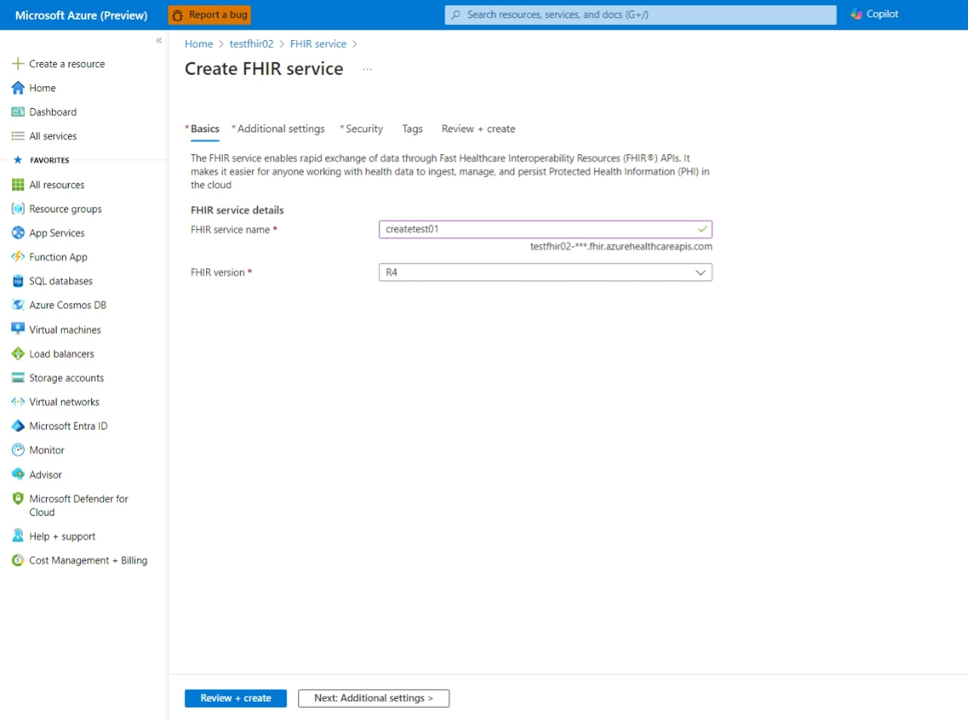The height and width of the screenshot is (720, 968).
Task: Click the Review + create button
Action: pos(235,697)
